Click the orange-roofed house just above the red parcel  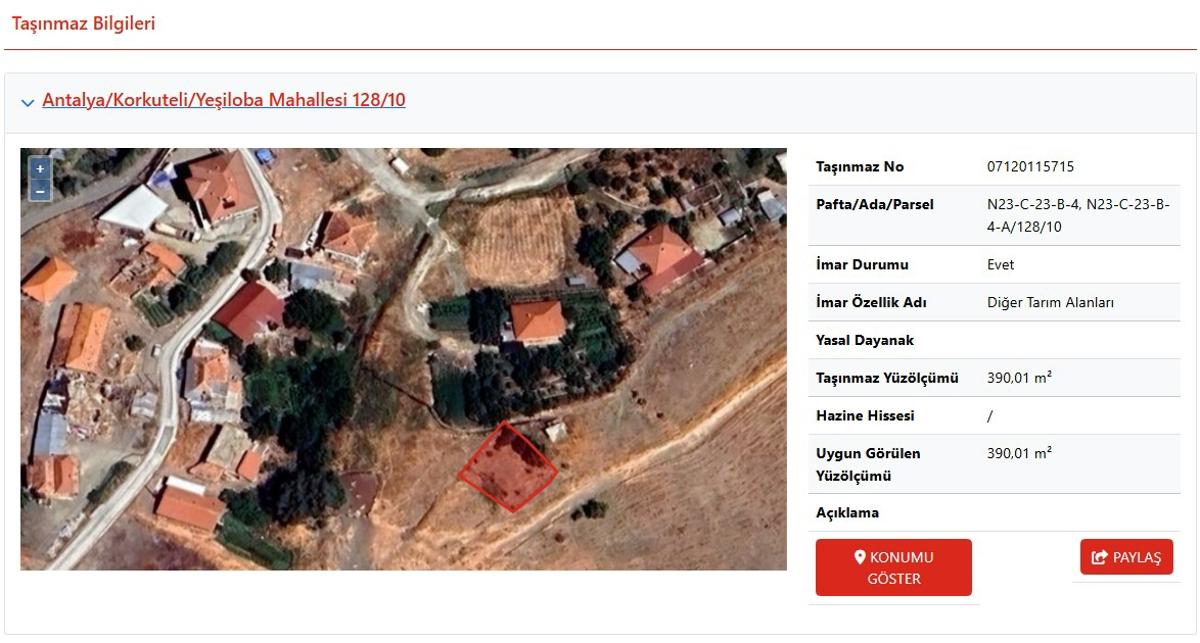[x=538, y=320]
